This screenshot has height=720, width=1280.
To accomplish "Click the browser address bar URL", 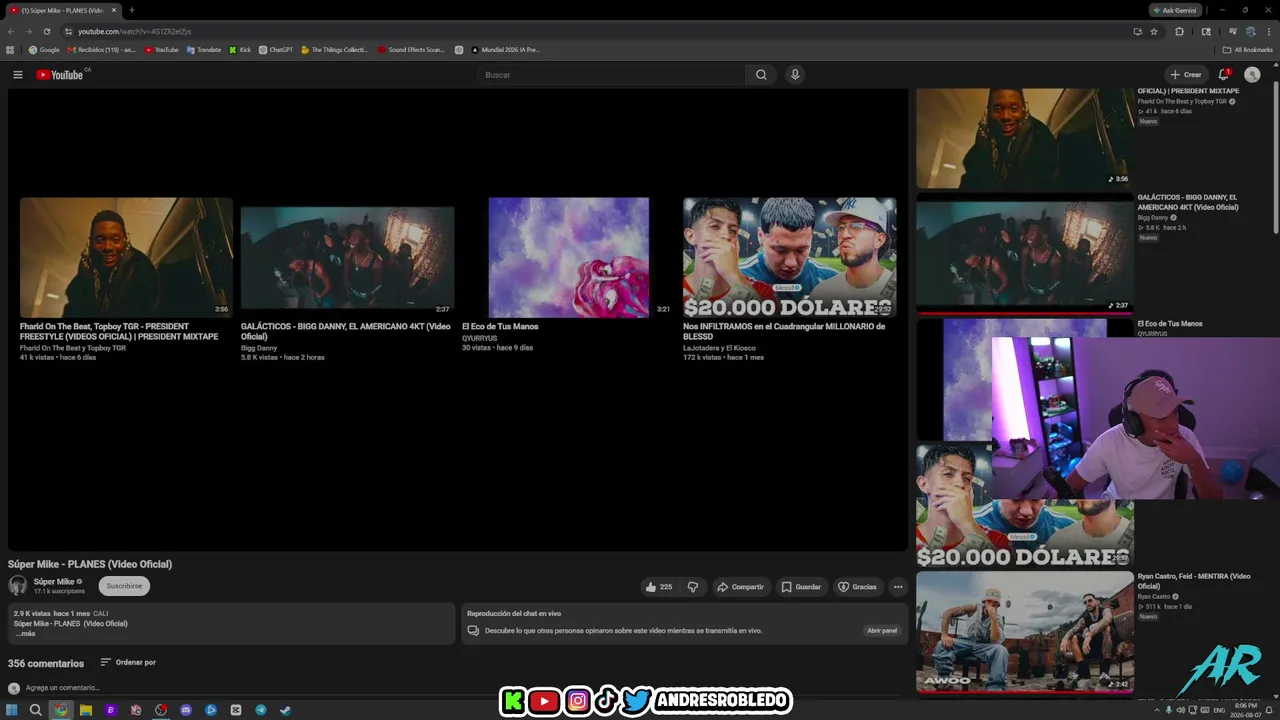I will click(x=135, y=31).
